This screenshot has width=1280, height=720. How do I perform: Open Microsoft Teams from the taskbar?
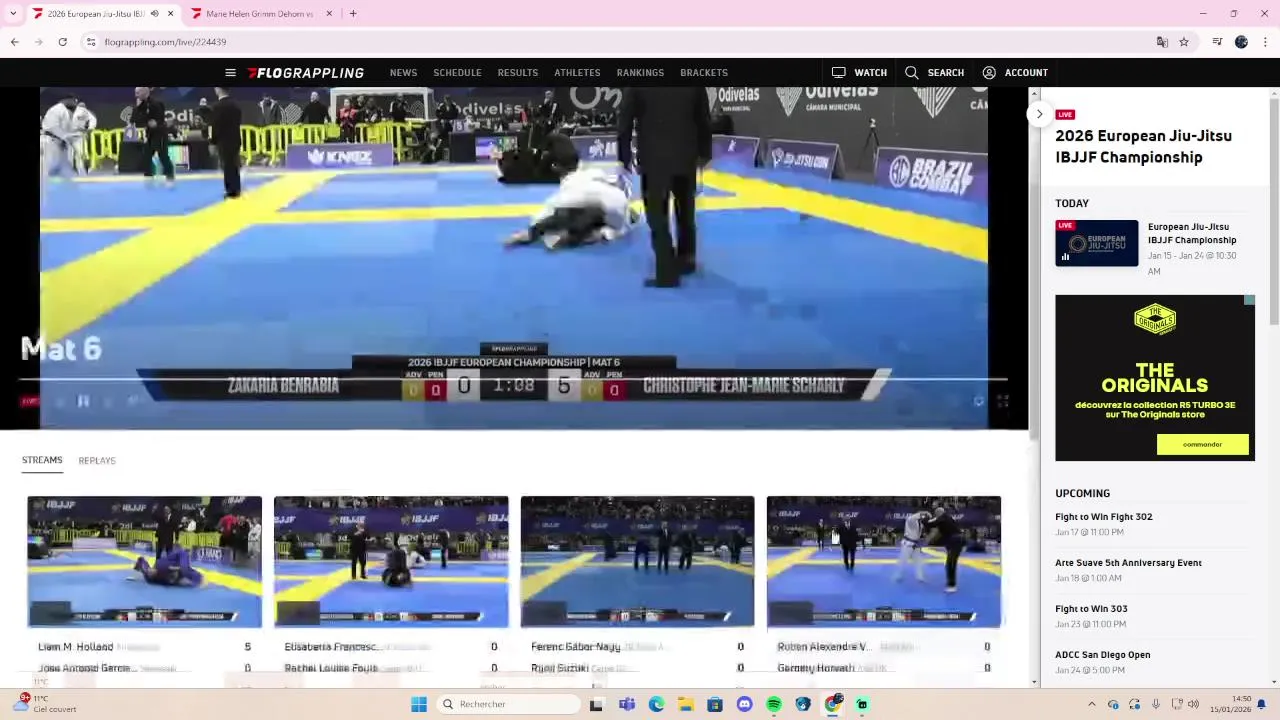(626, 704)
